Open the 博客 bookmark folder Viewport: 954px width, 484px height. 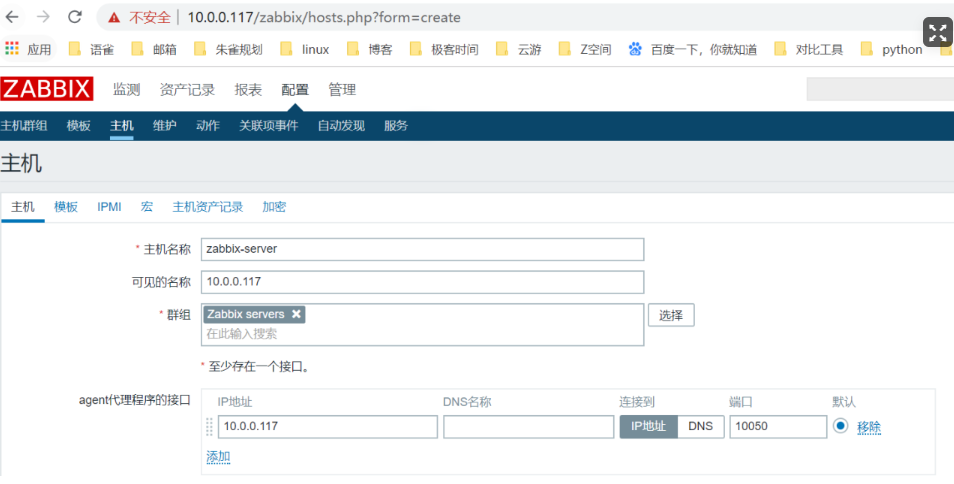pos(370,49)
